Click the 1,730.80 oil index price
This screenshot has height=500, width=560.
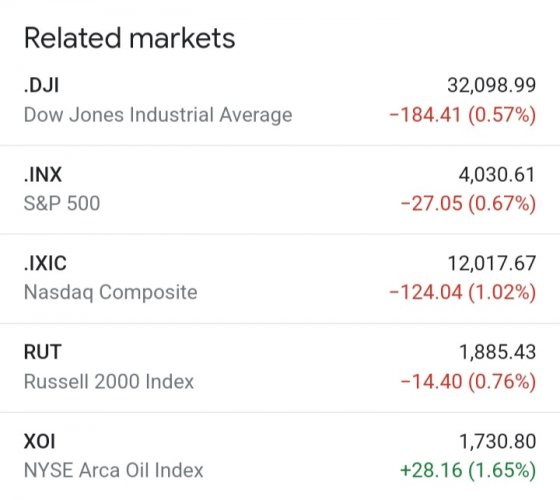498,441
